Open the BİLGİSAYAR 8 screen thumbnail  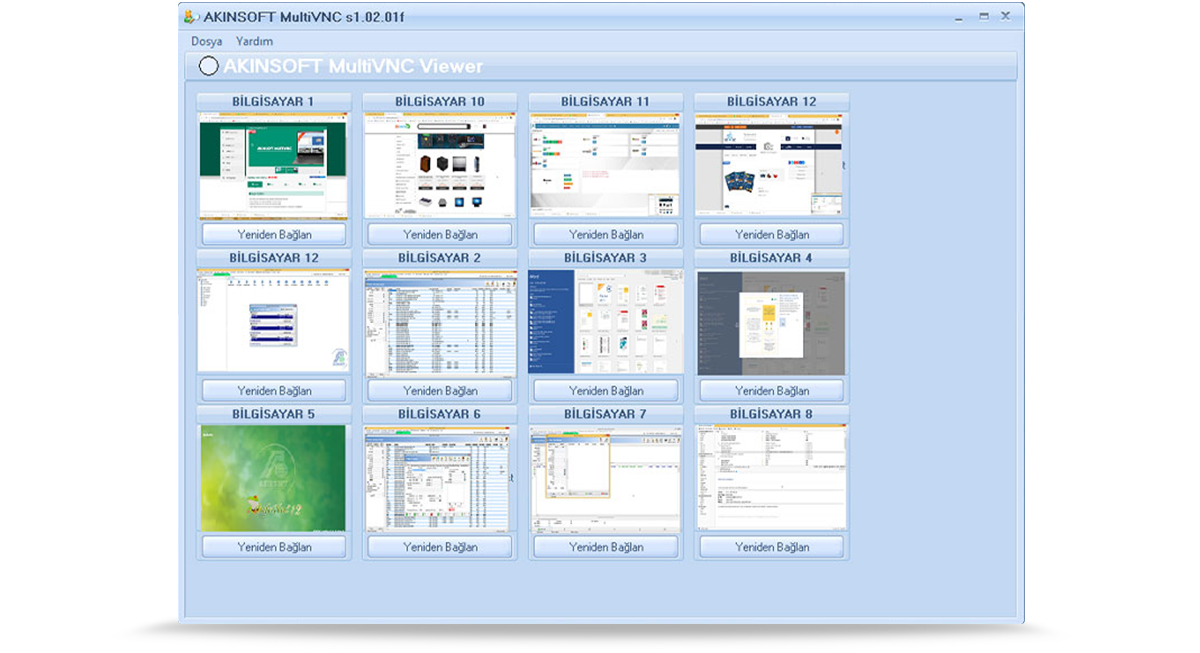(x=771, y=478)
